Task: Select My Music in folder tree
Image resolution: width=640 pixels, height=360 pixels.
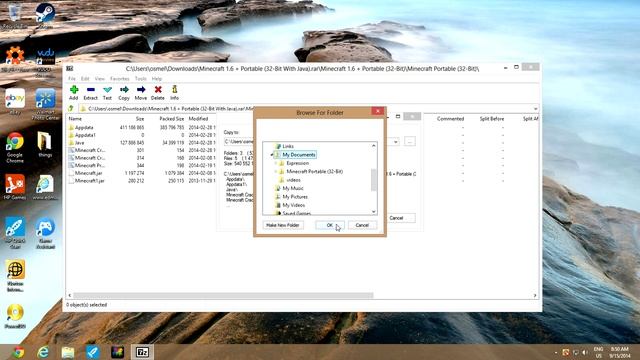Action: pyautogui.click(x=293, y=188)
